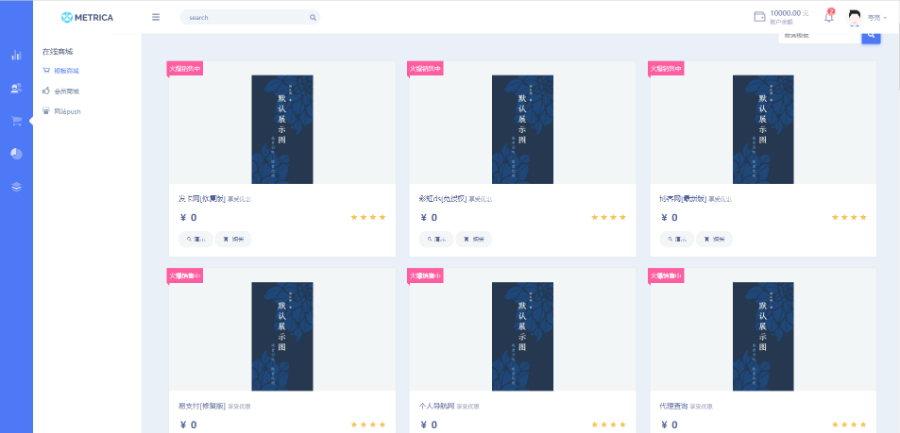Click the 发卡网[修复版] title

click(x=201, y=199)
